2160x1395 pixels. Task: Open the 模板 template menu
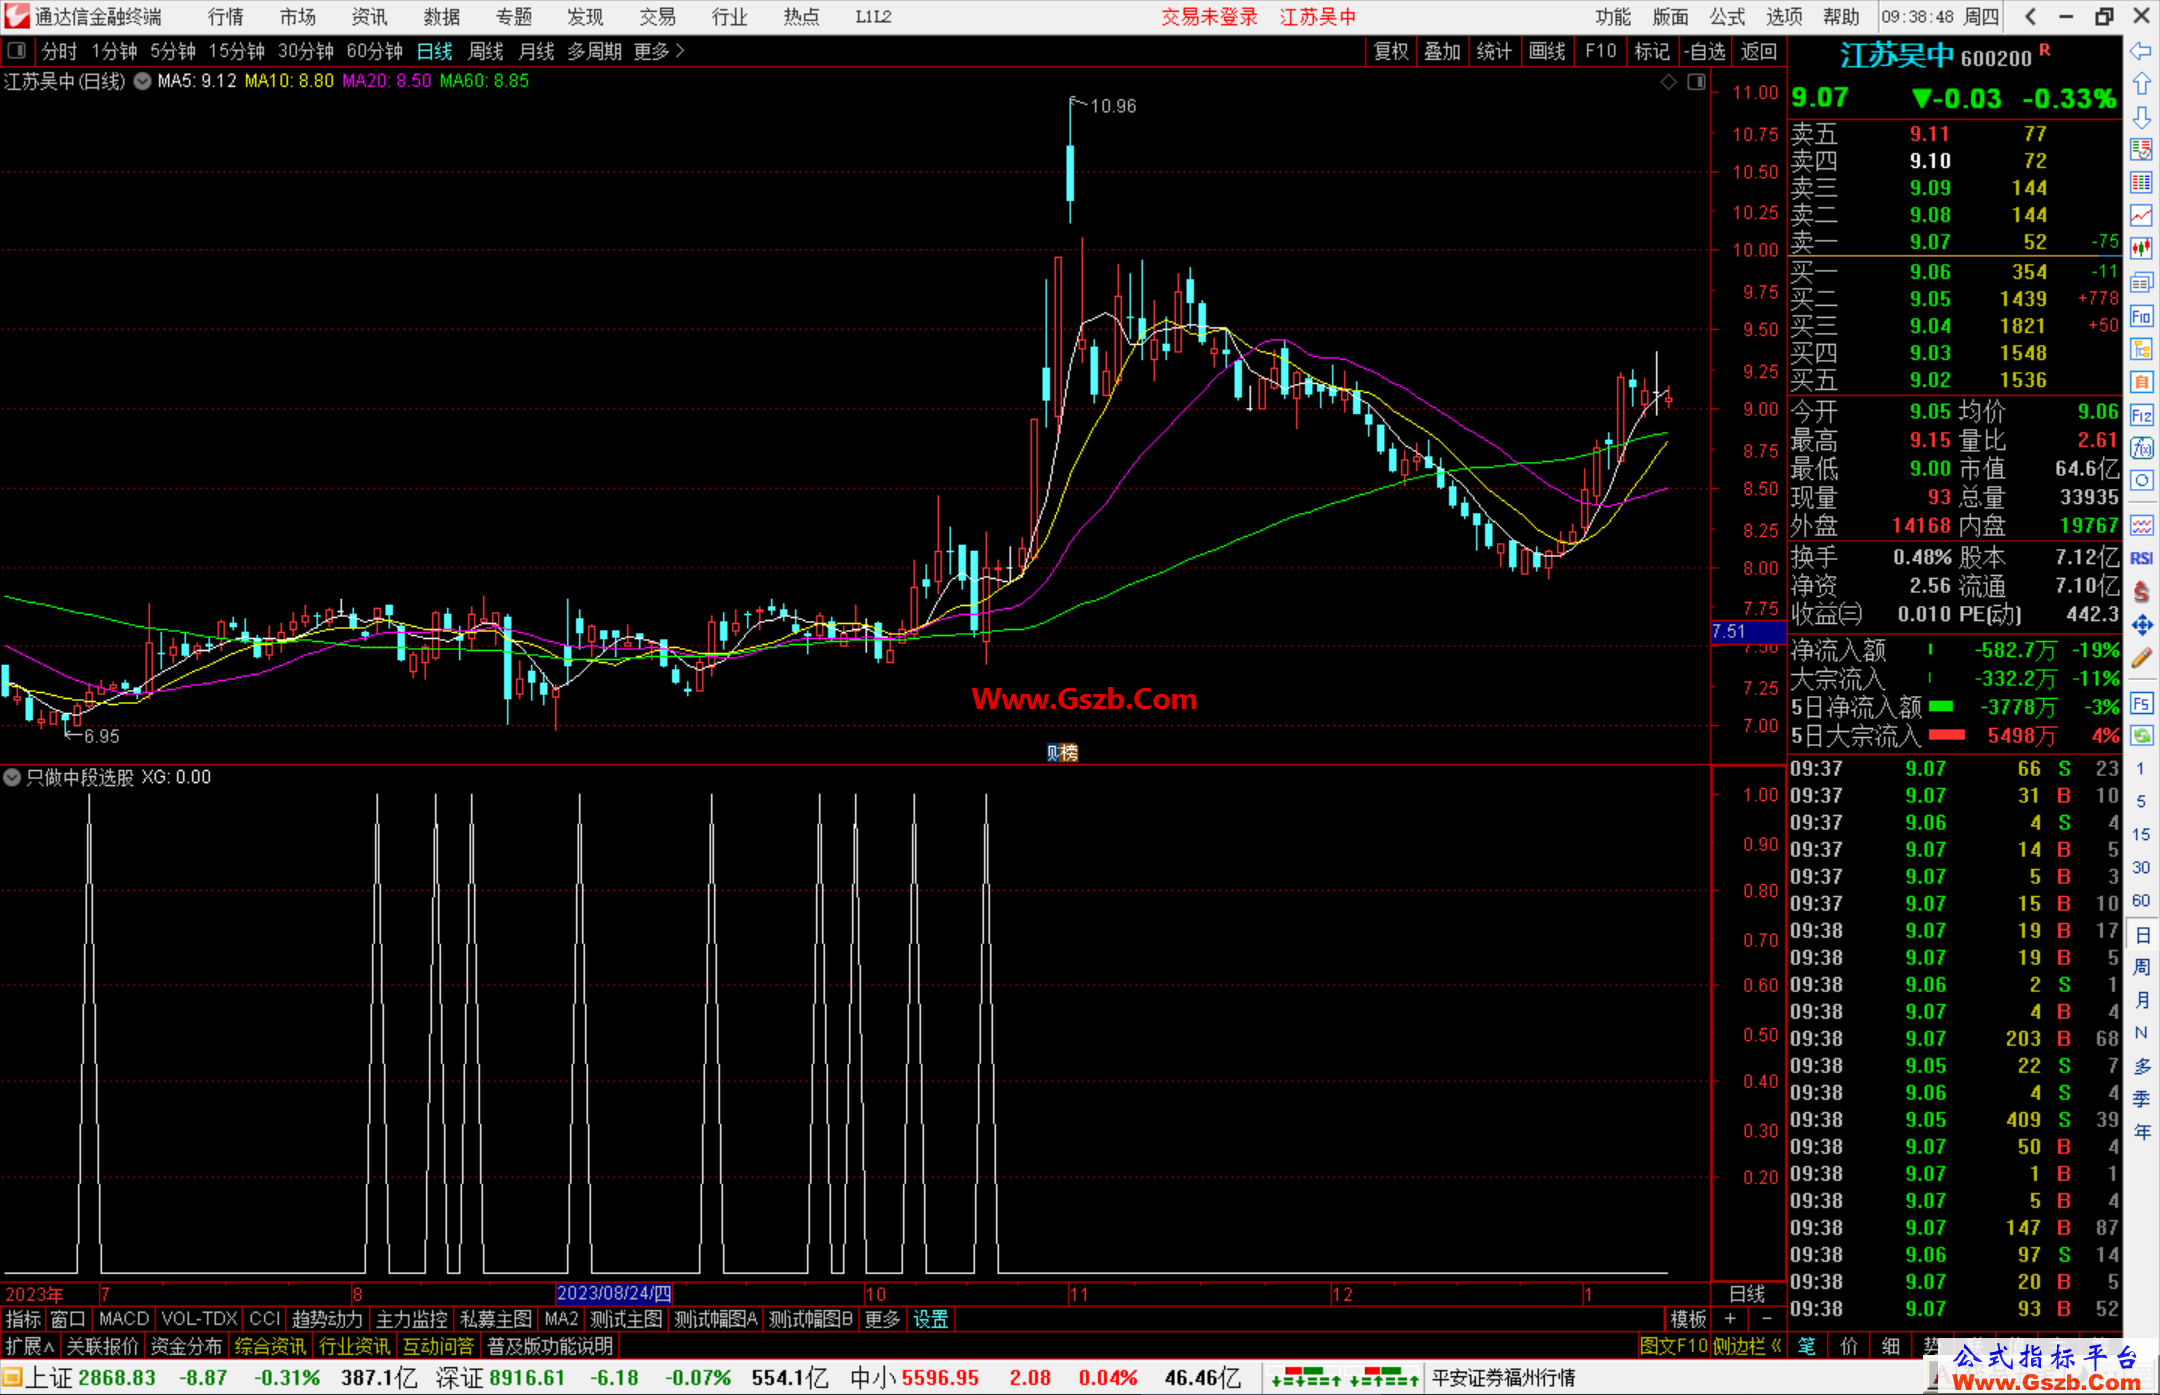tap(1688, 1319)
